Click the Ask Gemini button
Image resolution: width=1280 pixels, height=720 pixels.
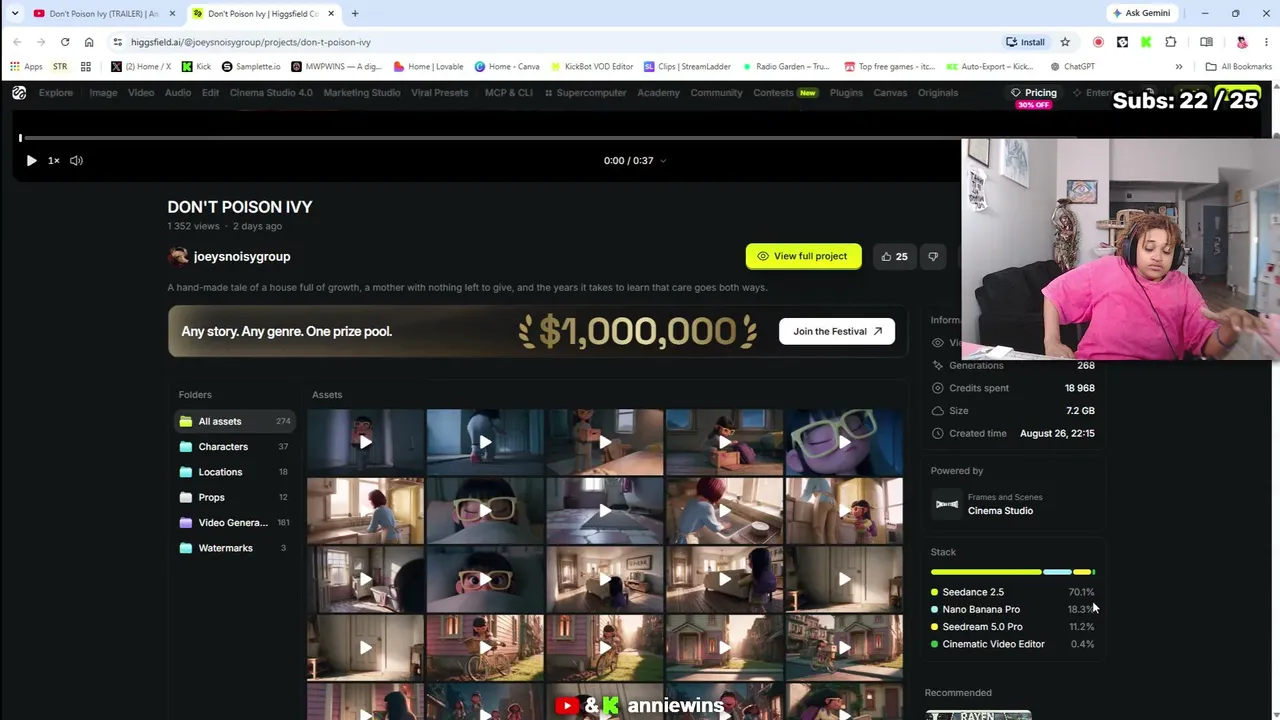tap(1141, 14)
